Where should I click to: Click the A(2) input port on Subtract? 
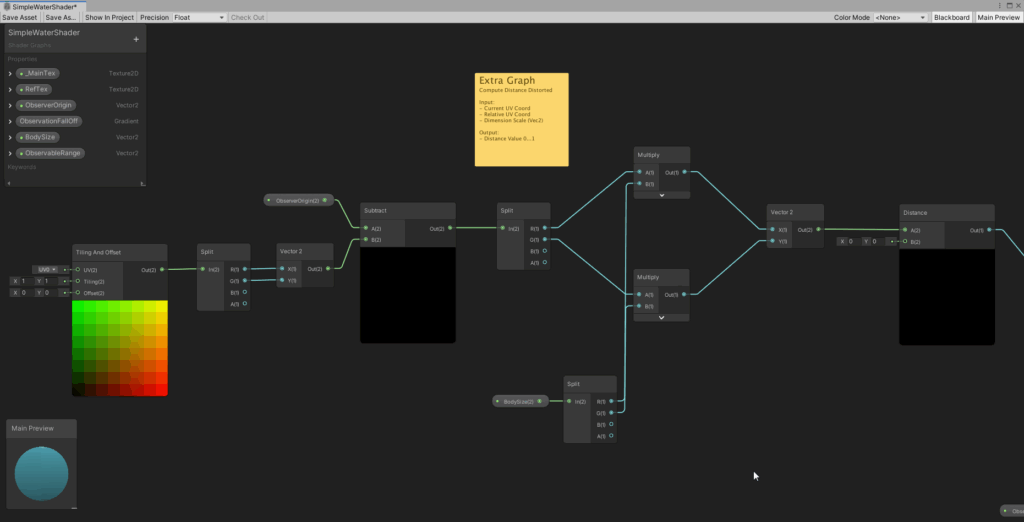coord(366,229)
